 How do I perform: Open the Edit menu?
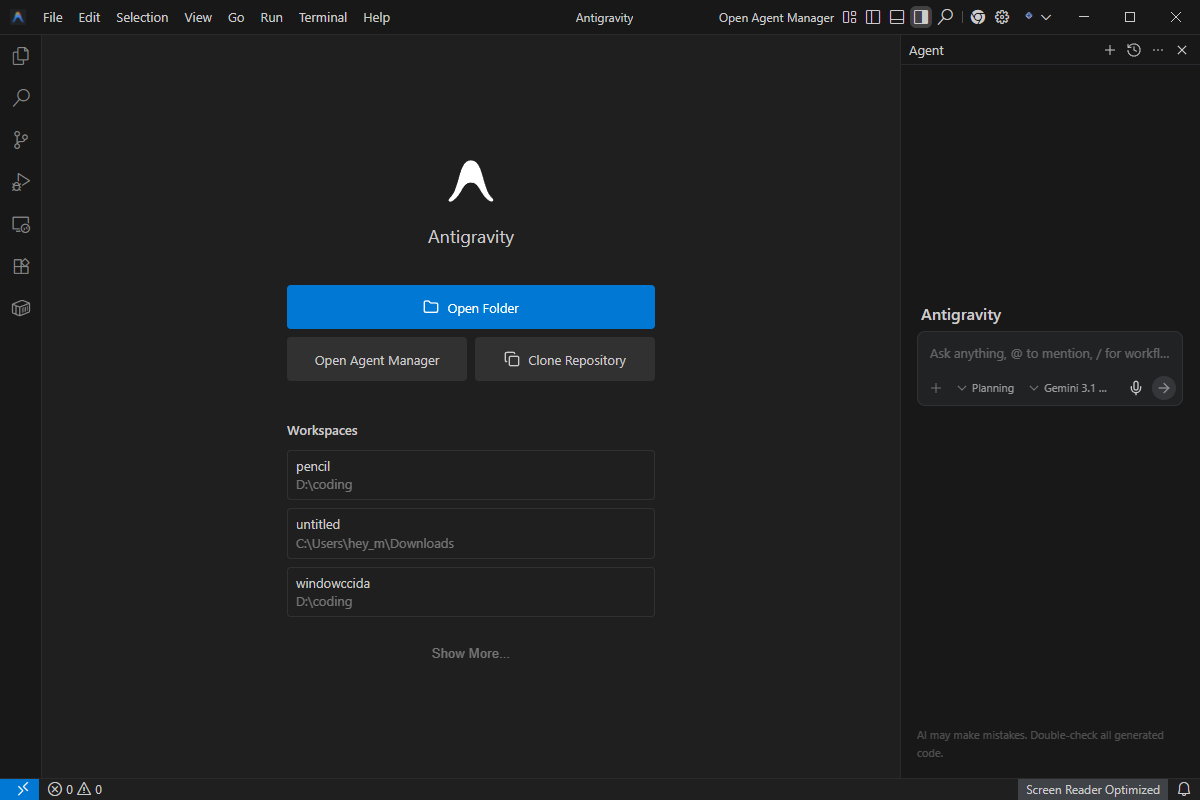90,17
